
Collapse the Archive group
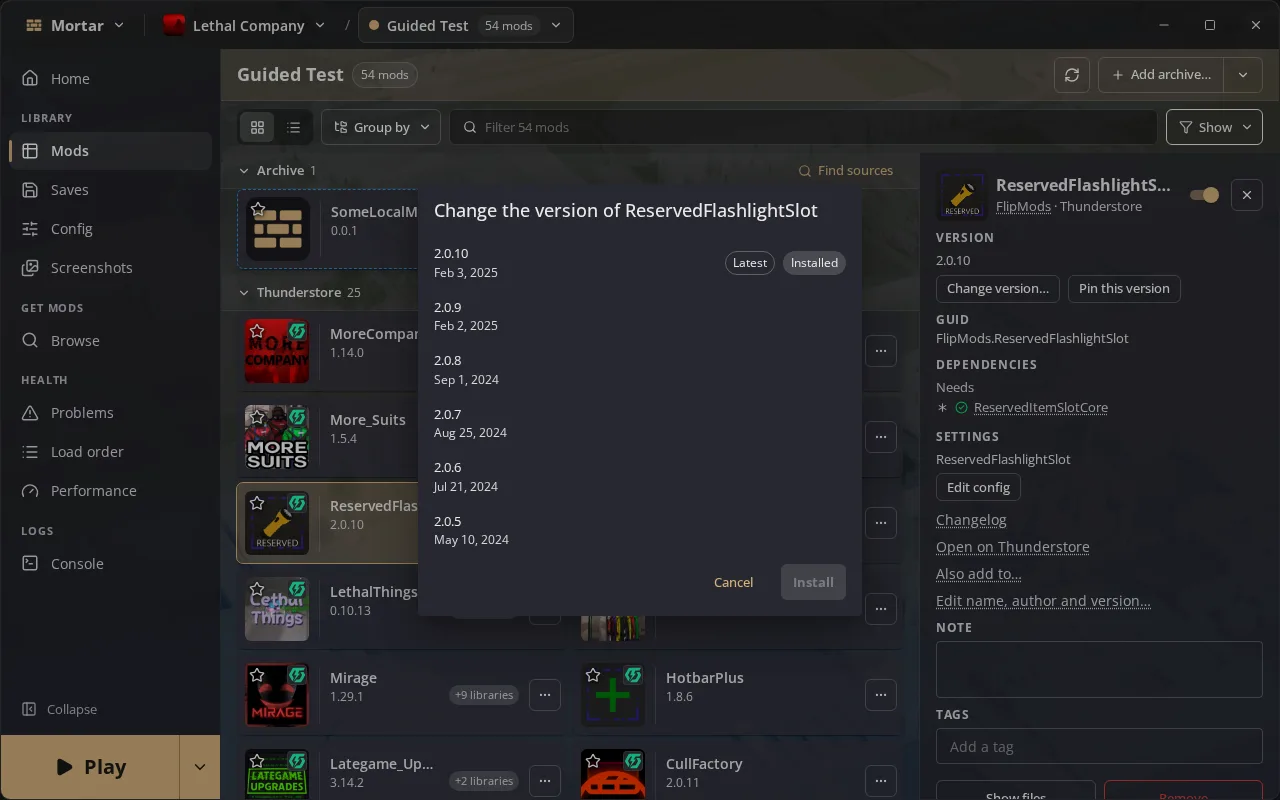pos(244,170)
